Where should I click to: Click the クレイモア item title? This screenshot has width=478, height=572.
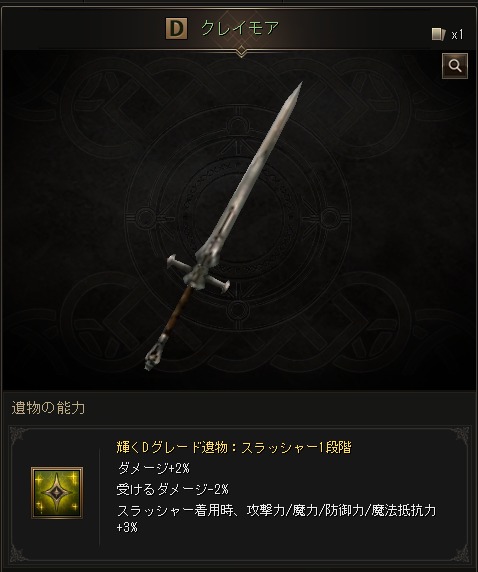coord(240,28)
